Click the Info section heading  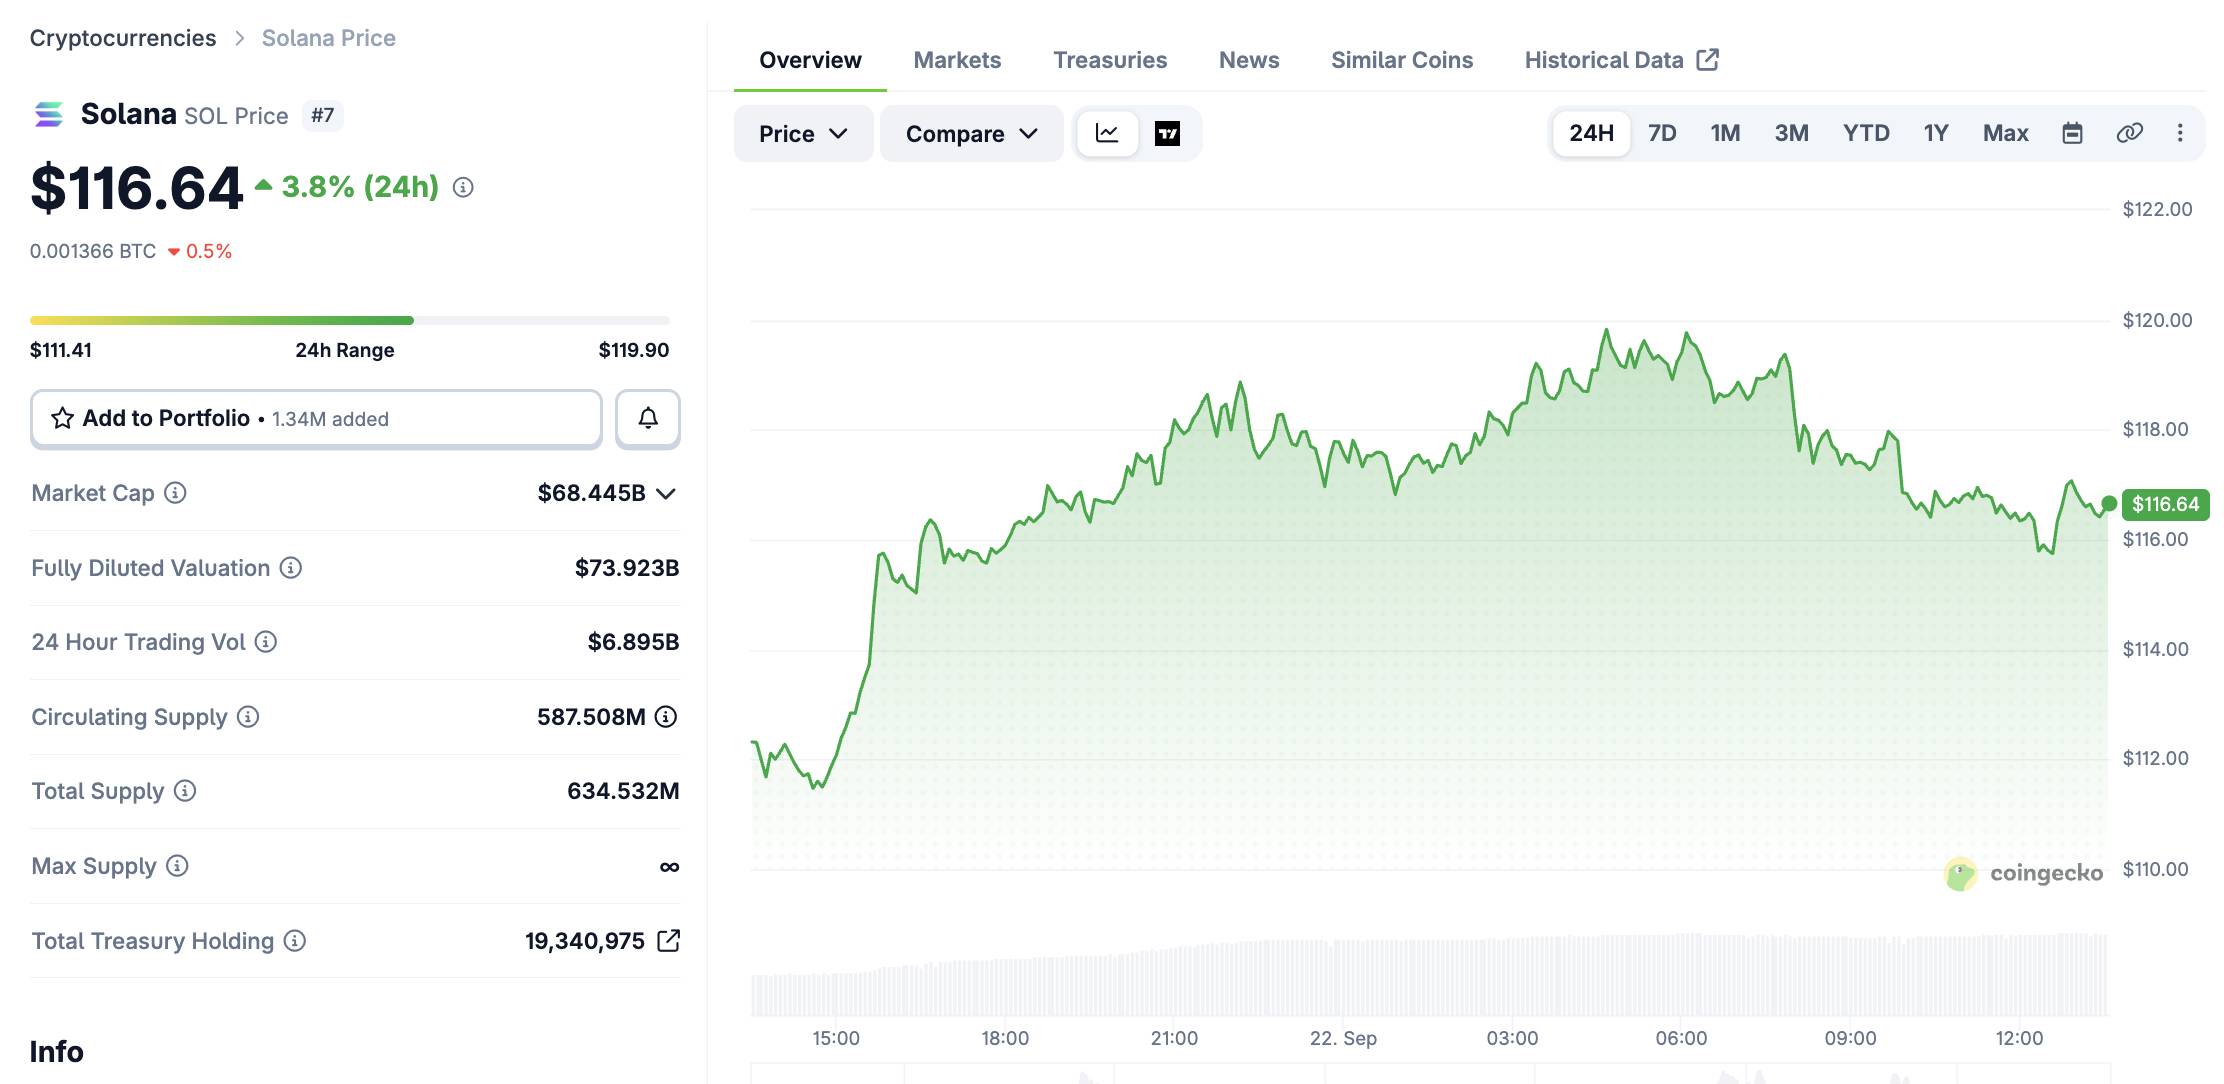point(57,1052)
